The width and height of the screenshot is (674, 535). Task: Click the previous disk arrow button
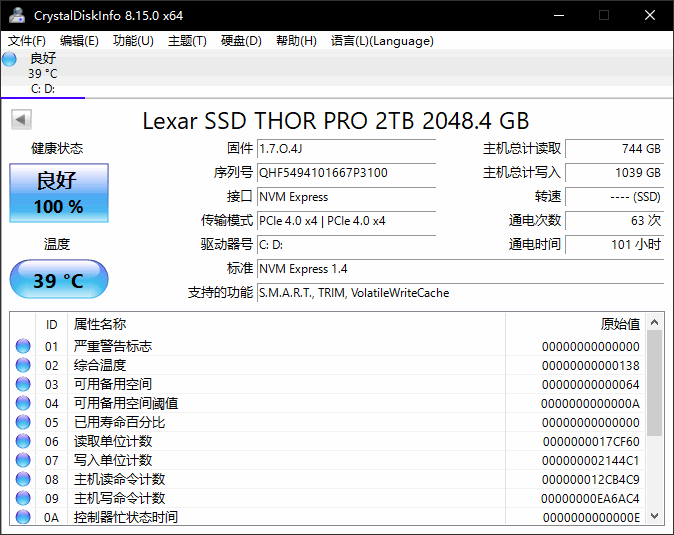pos(20,120)
